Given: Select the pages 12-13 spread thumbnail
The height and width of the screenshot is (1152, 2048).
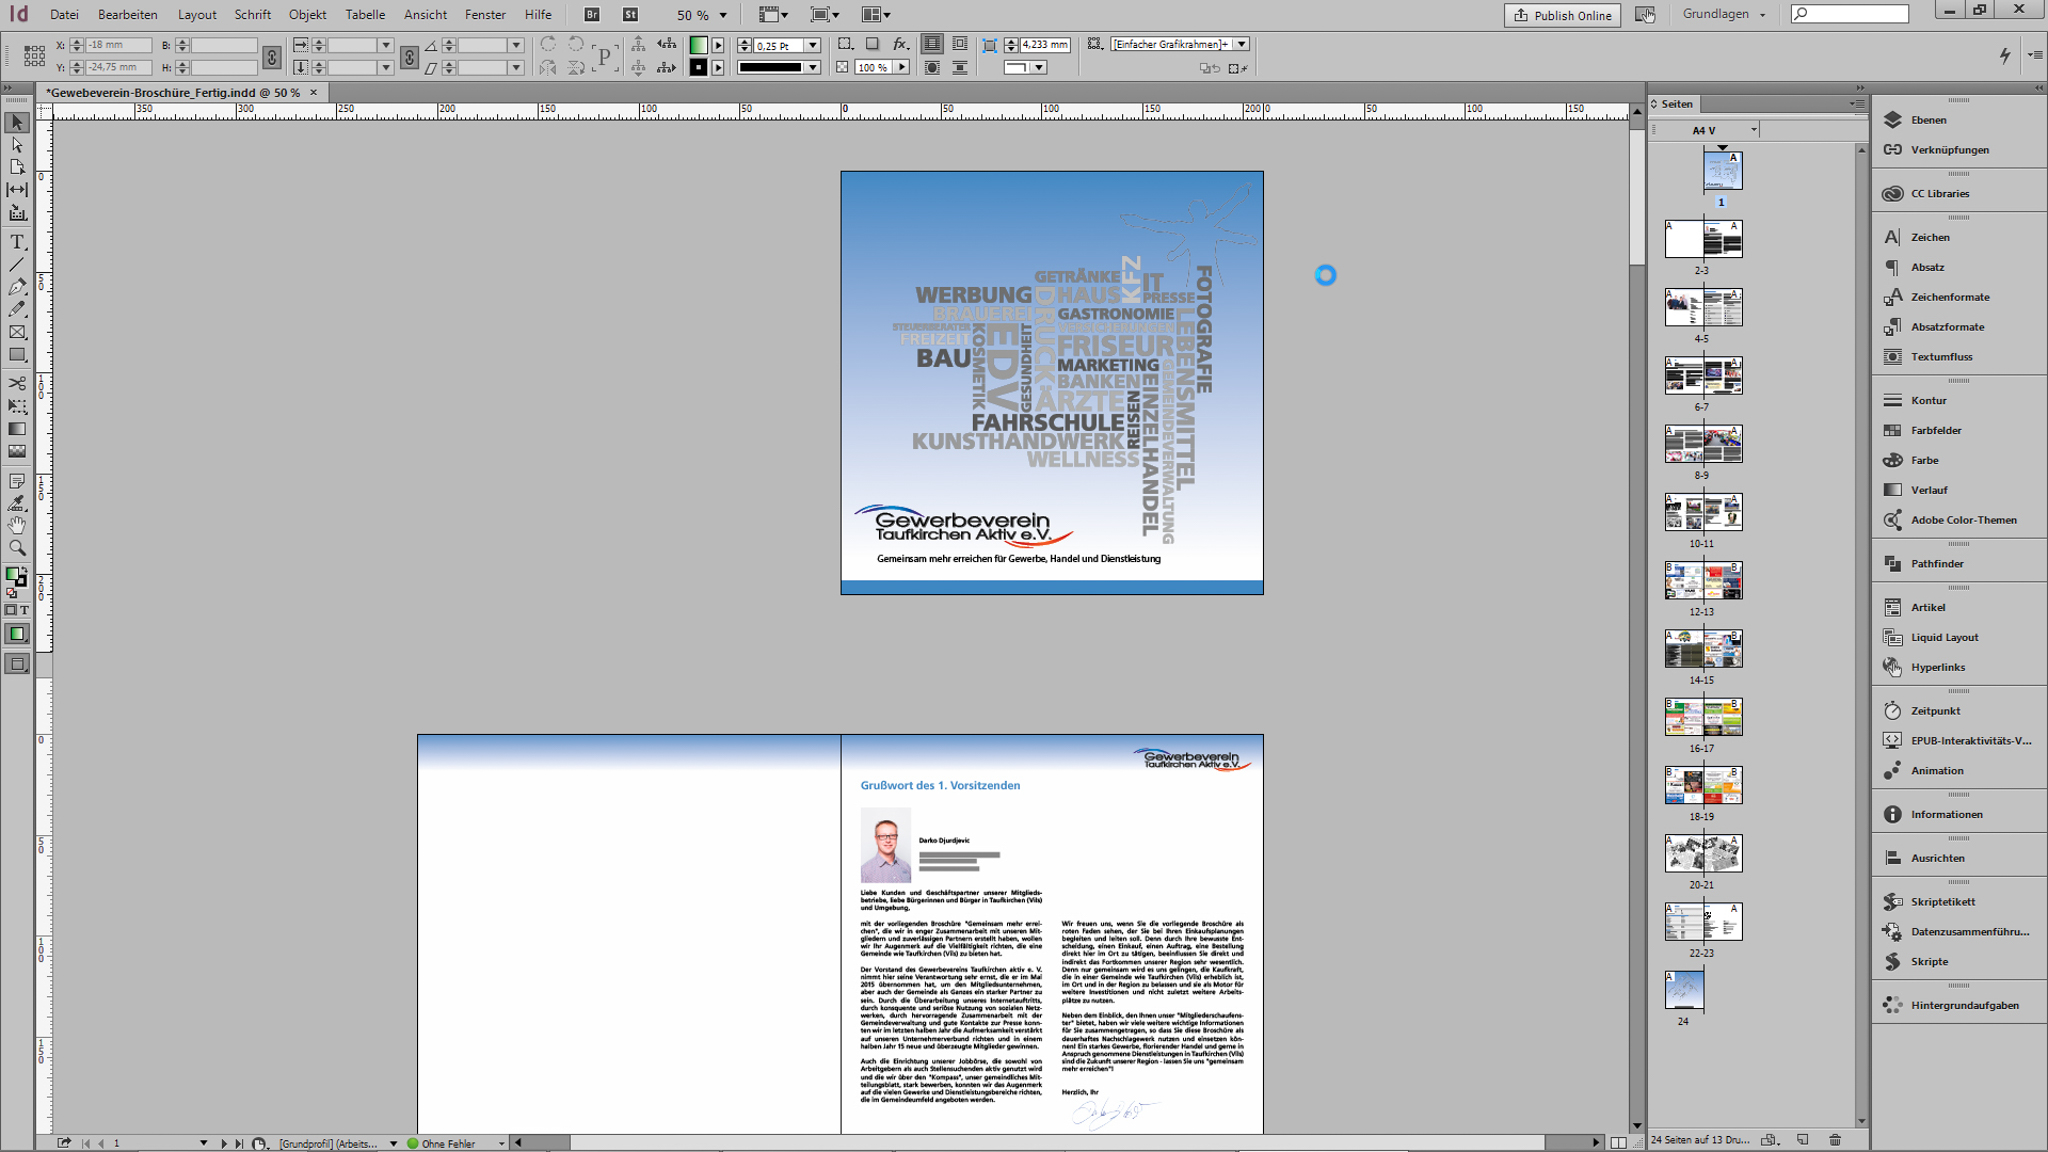Looking at the screenshot, I should 1703,581.
